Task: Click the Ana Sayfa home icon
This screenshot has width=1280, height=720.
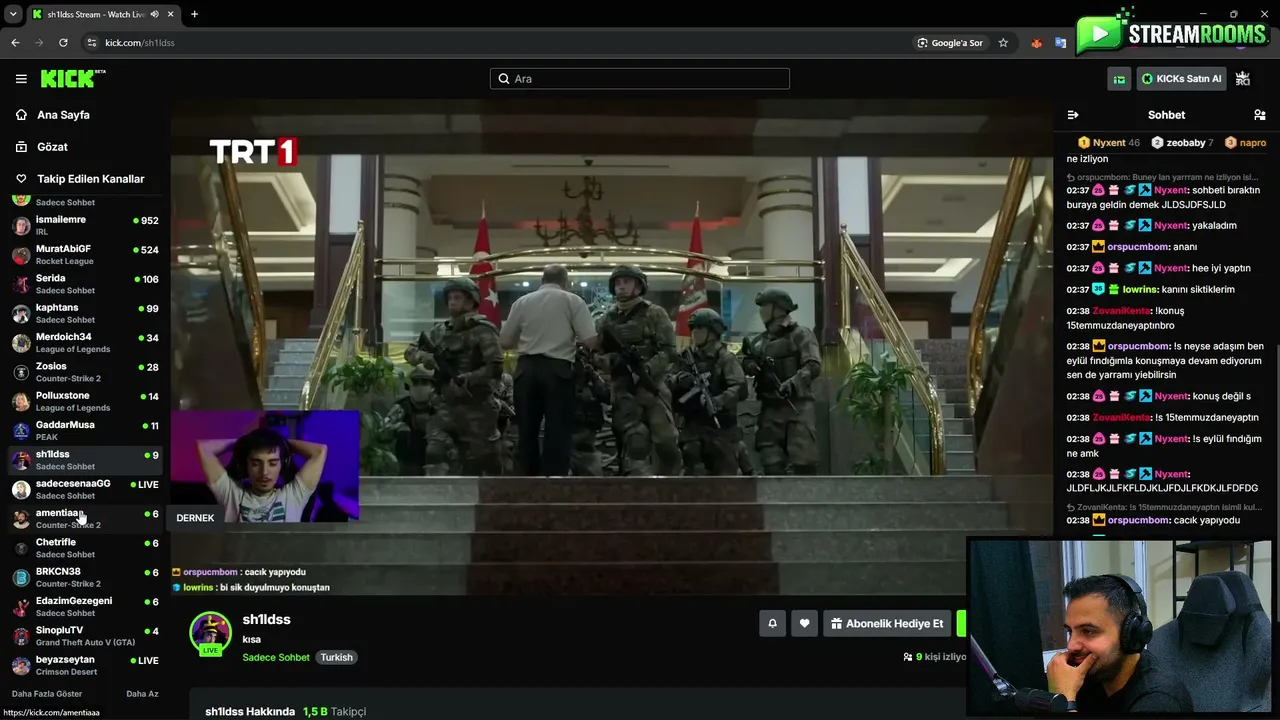Action: pos(21,115)
